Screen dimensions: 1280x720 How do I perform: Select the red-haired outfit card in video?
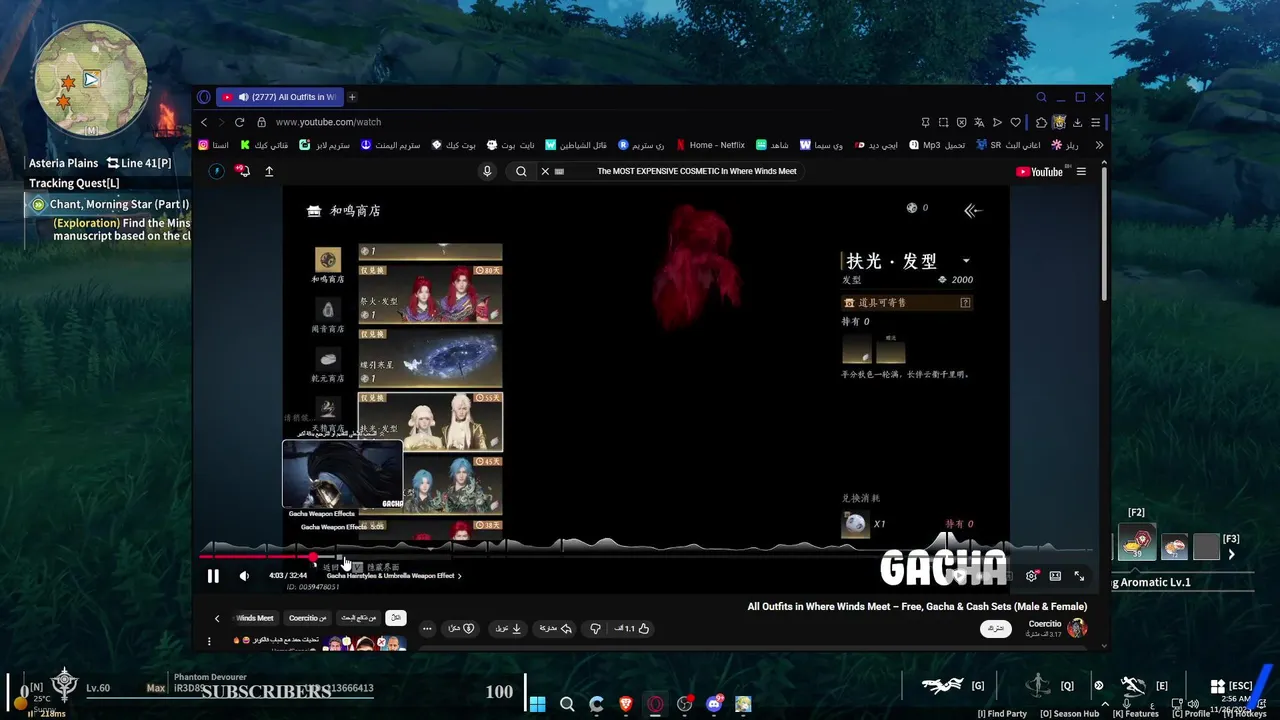click(431, 293)
